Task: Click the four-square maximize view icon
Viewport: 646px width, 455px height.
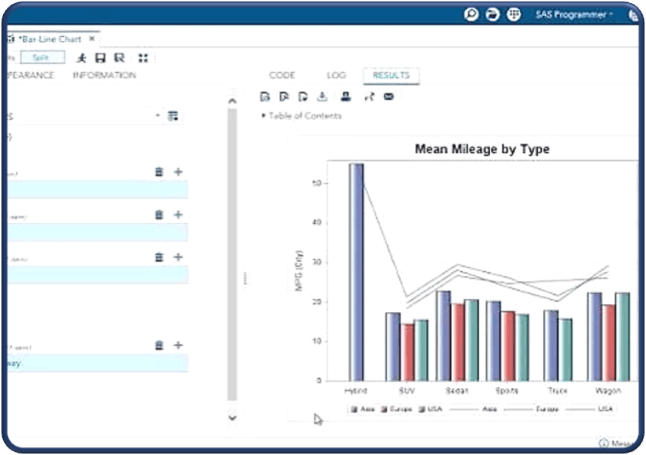Action: 143,58
